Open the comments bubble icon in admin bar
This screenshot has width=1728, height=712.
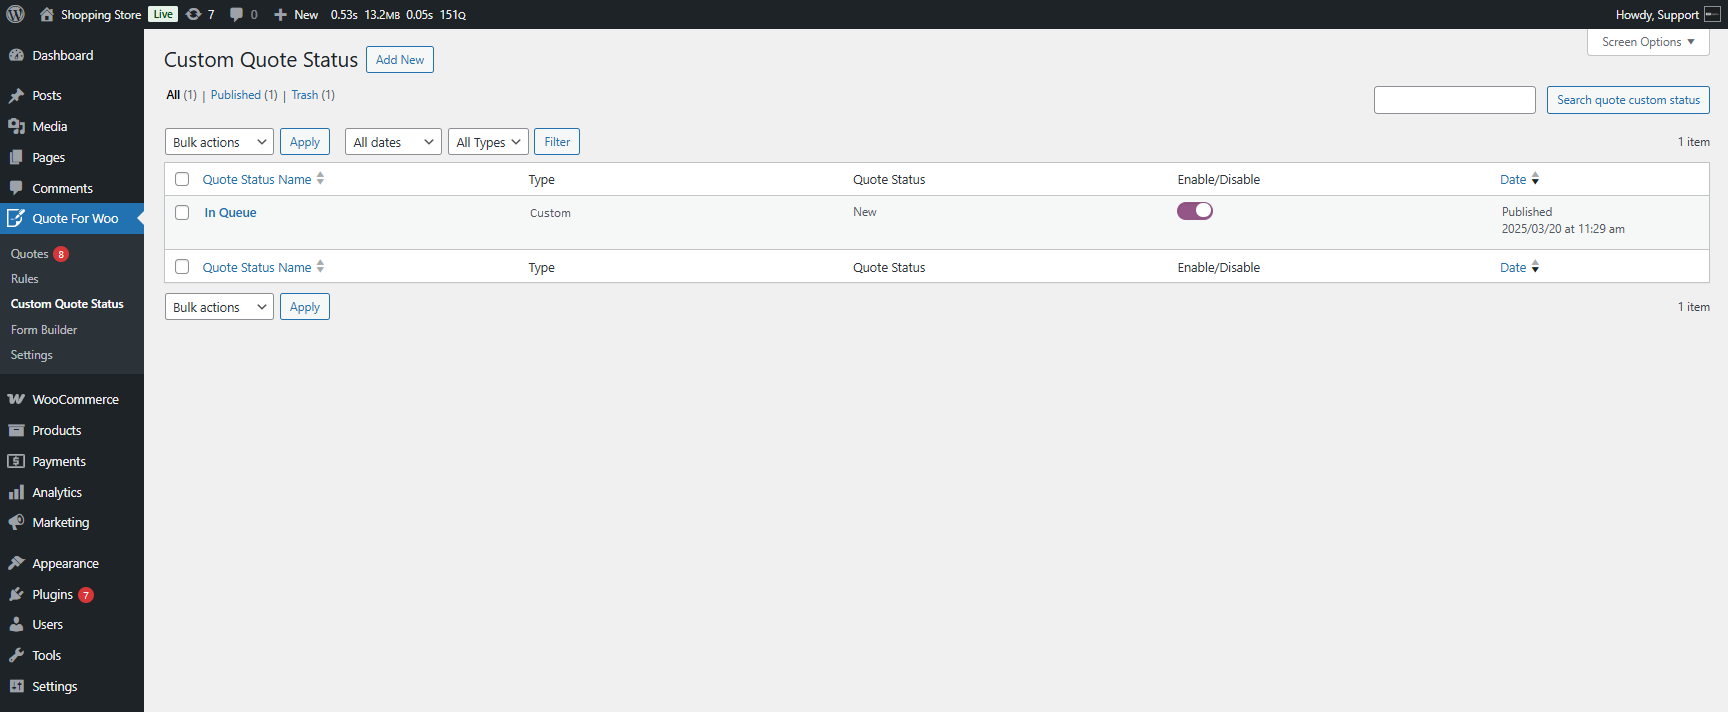click(x=236, y=14)
